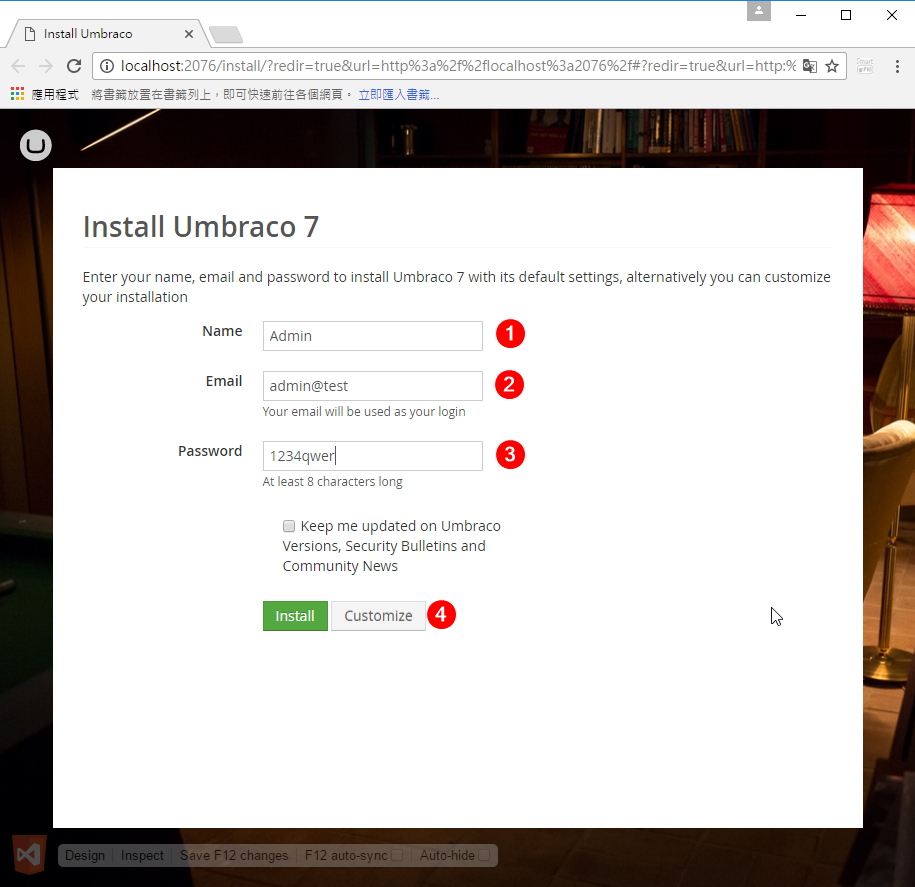The image size is (915, 887).
Task: Open a new browser tab
Action: [x=226, y=35]
